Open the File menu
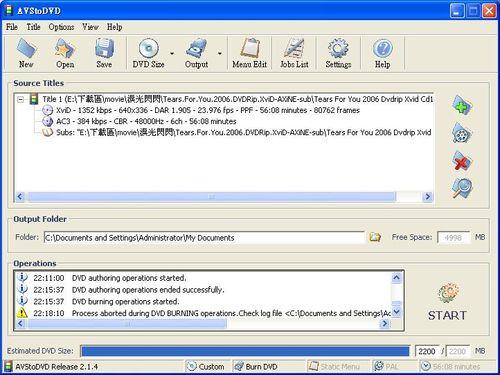This screenshot has width=500, height=375. (x=12, y=27)
